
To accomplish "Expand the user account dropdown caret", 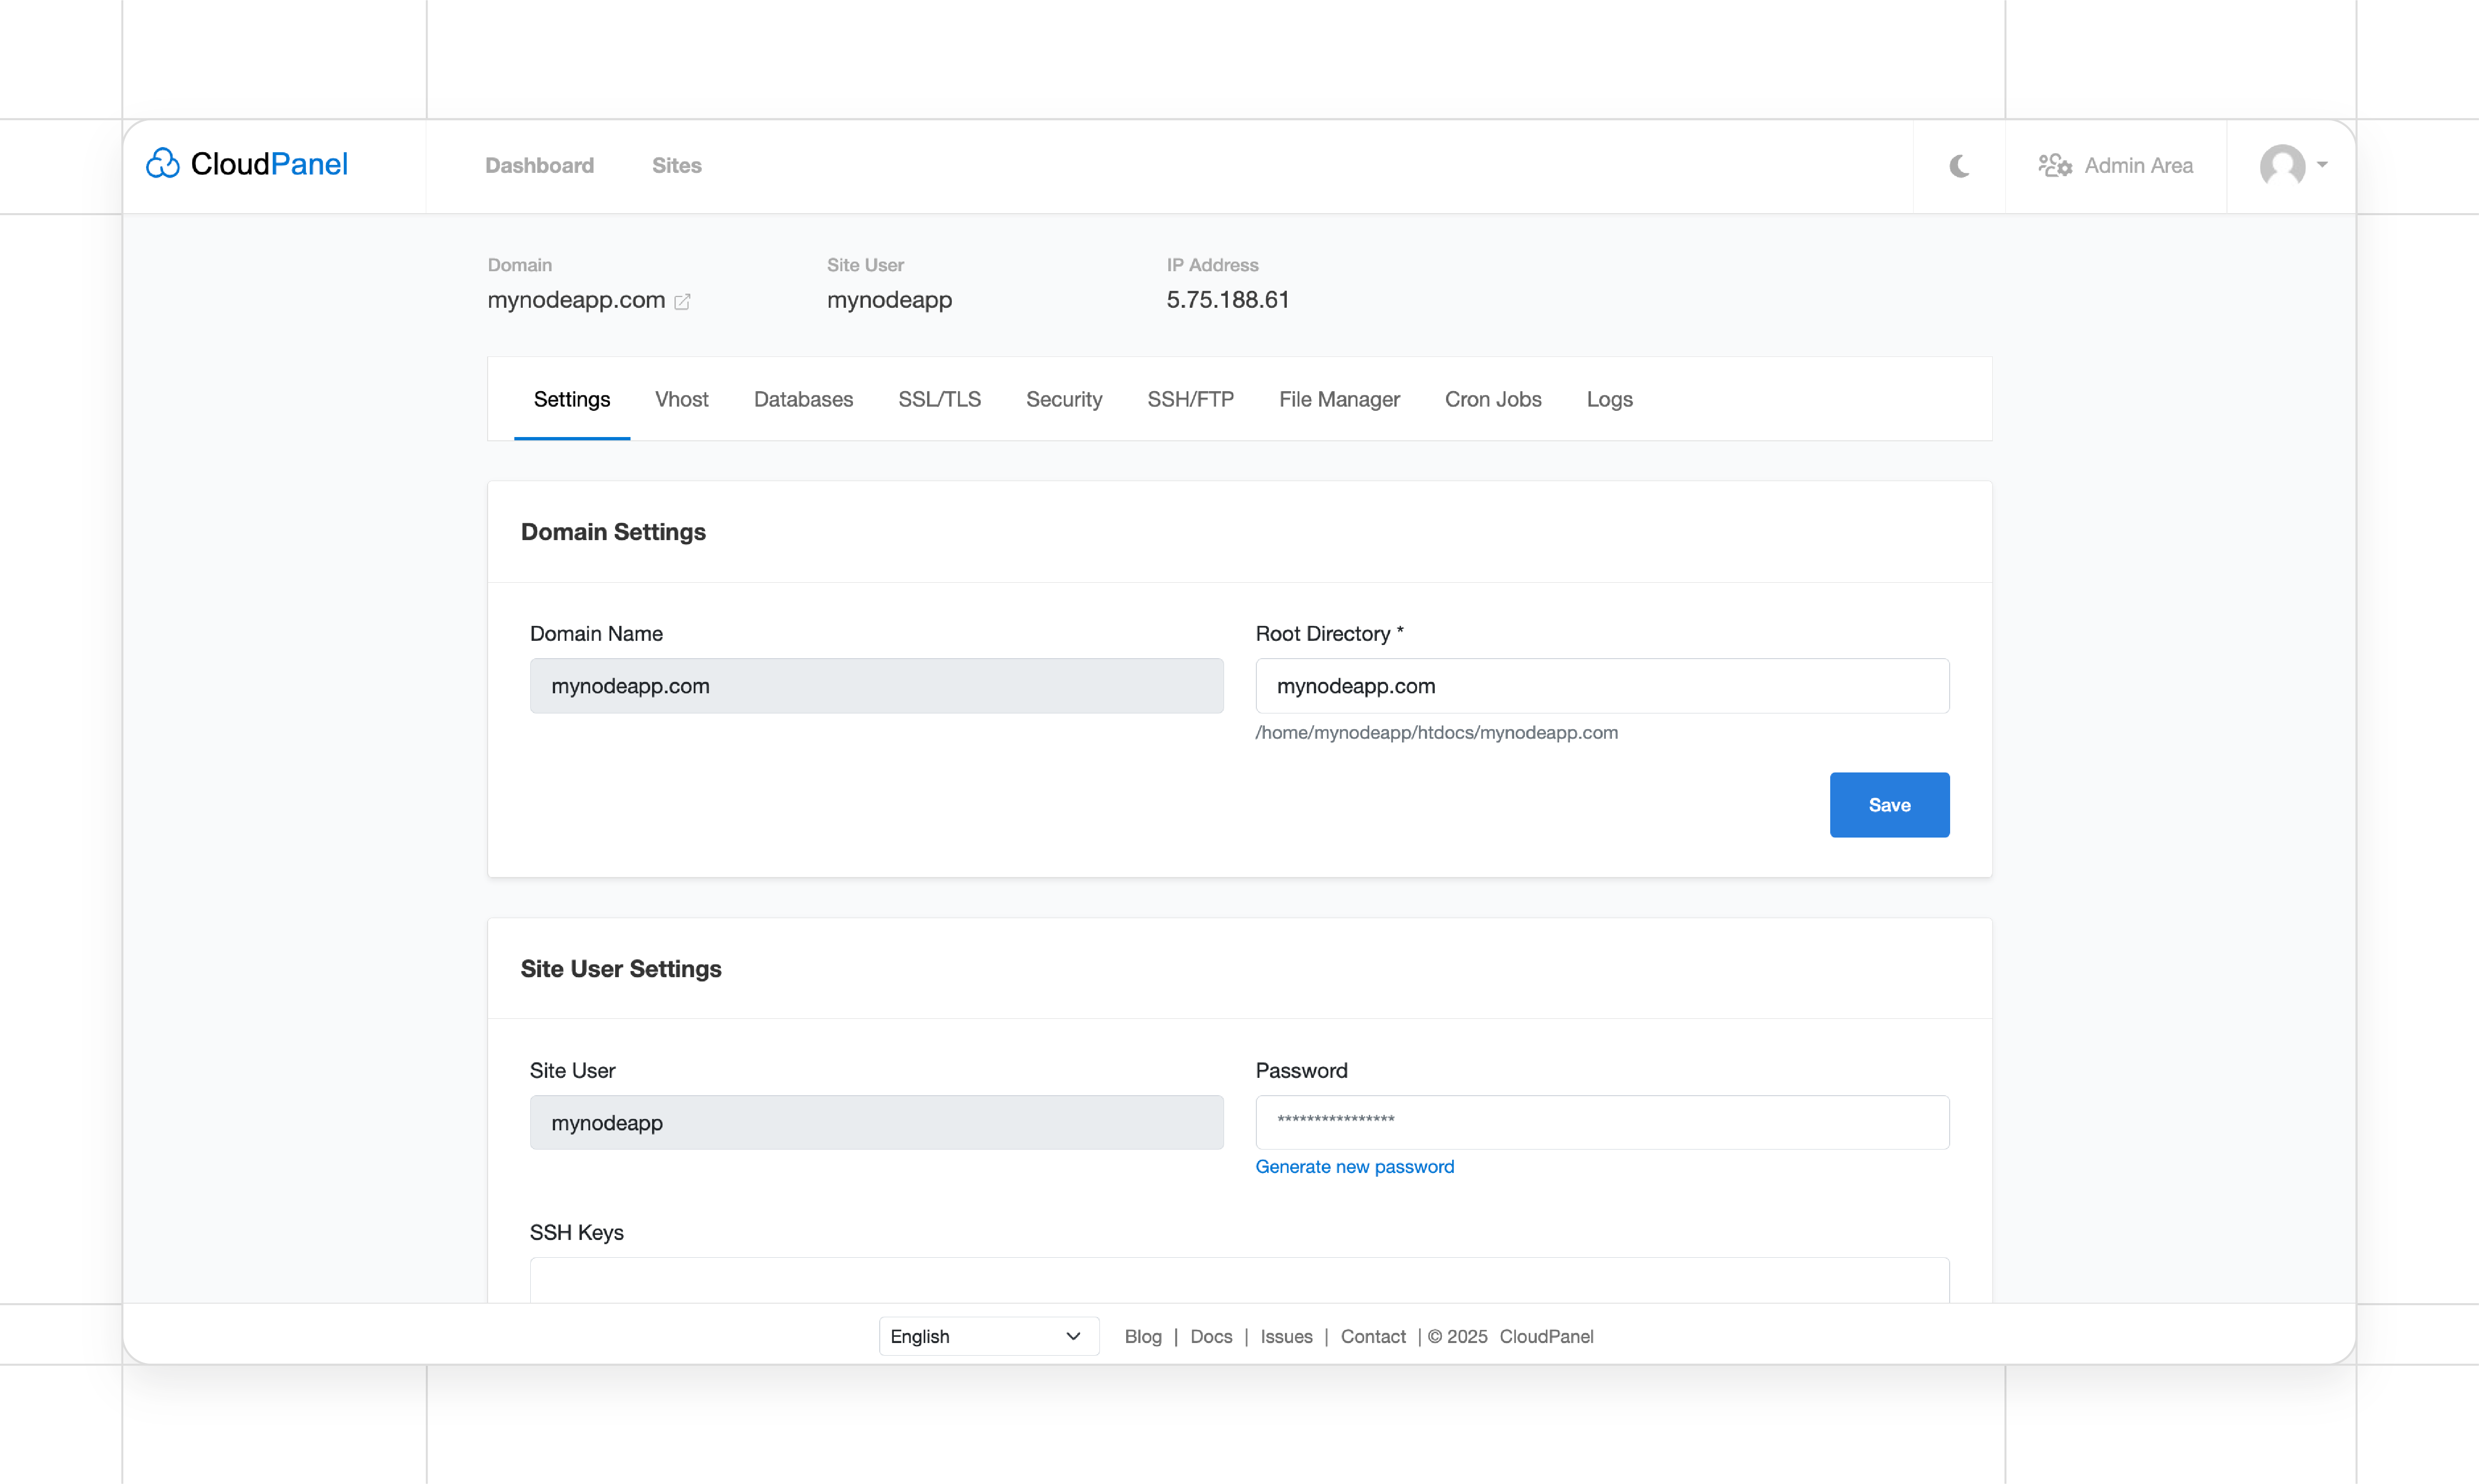I will (x=2322, y=165).
